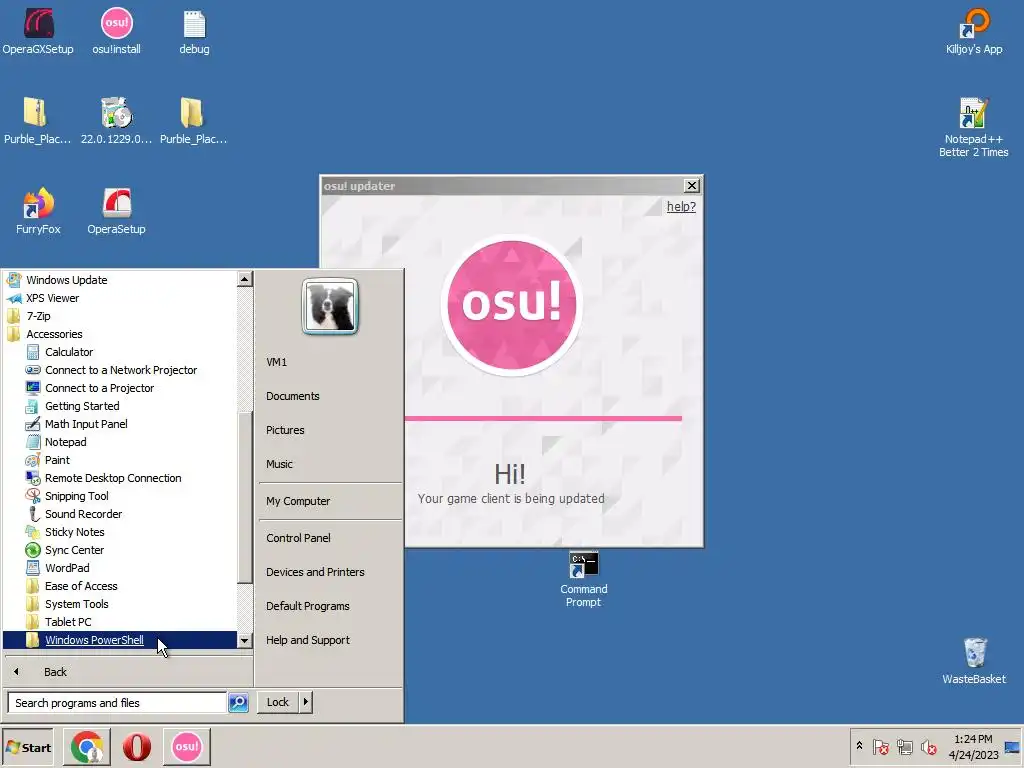Open the OperaGXSetup desktop icon

[x=38, y=31]
